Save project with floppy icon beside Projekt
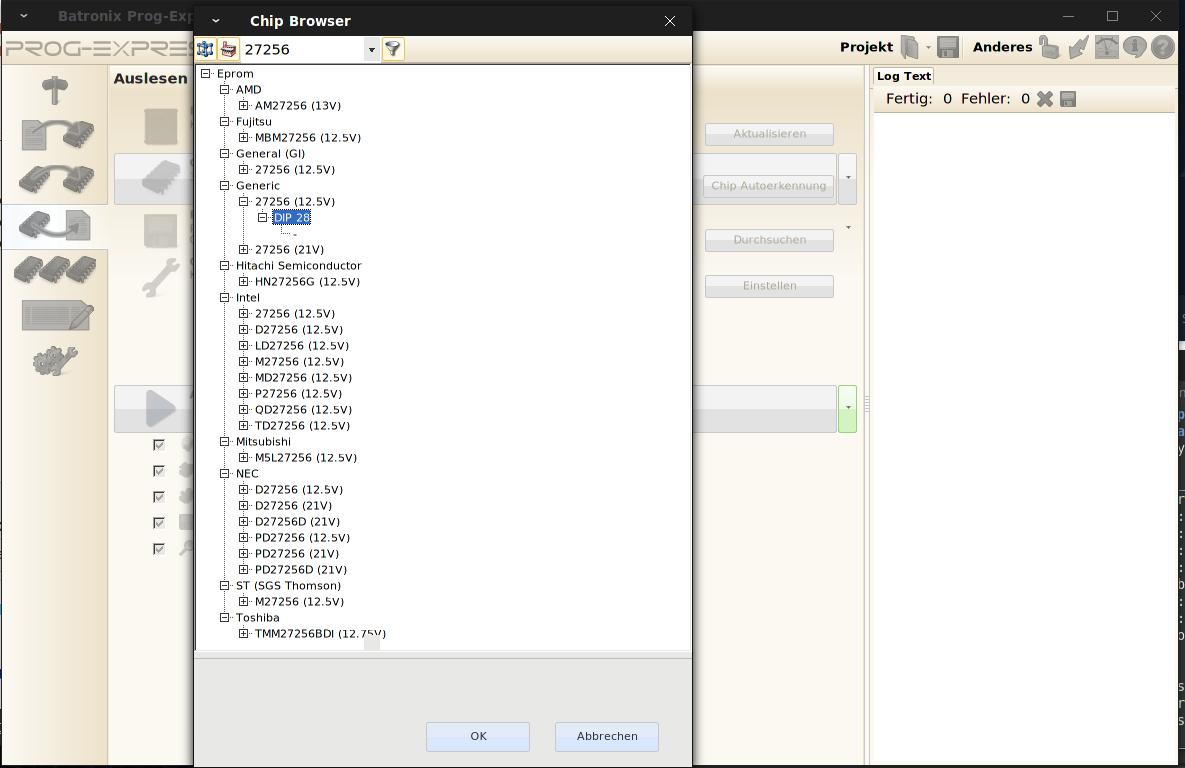The image size is (1185, 768). 948,47
